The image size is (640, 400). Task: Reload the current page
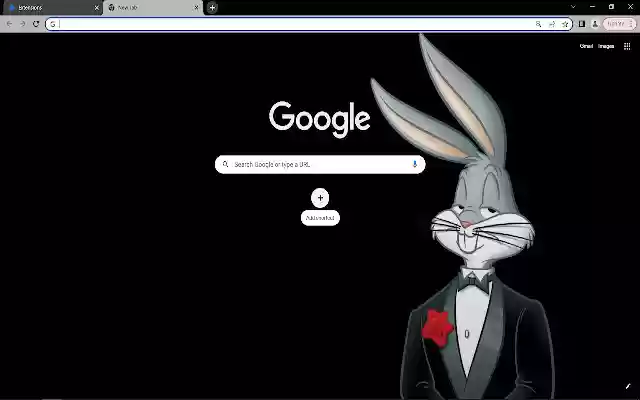click(x=36, y=24)
